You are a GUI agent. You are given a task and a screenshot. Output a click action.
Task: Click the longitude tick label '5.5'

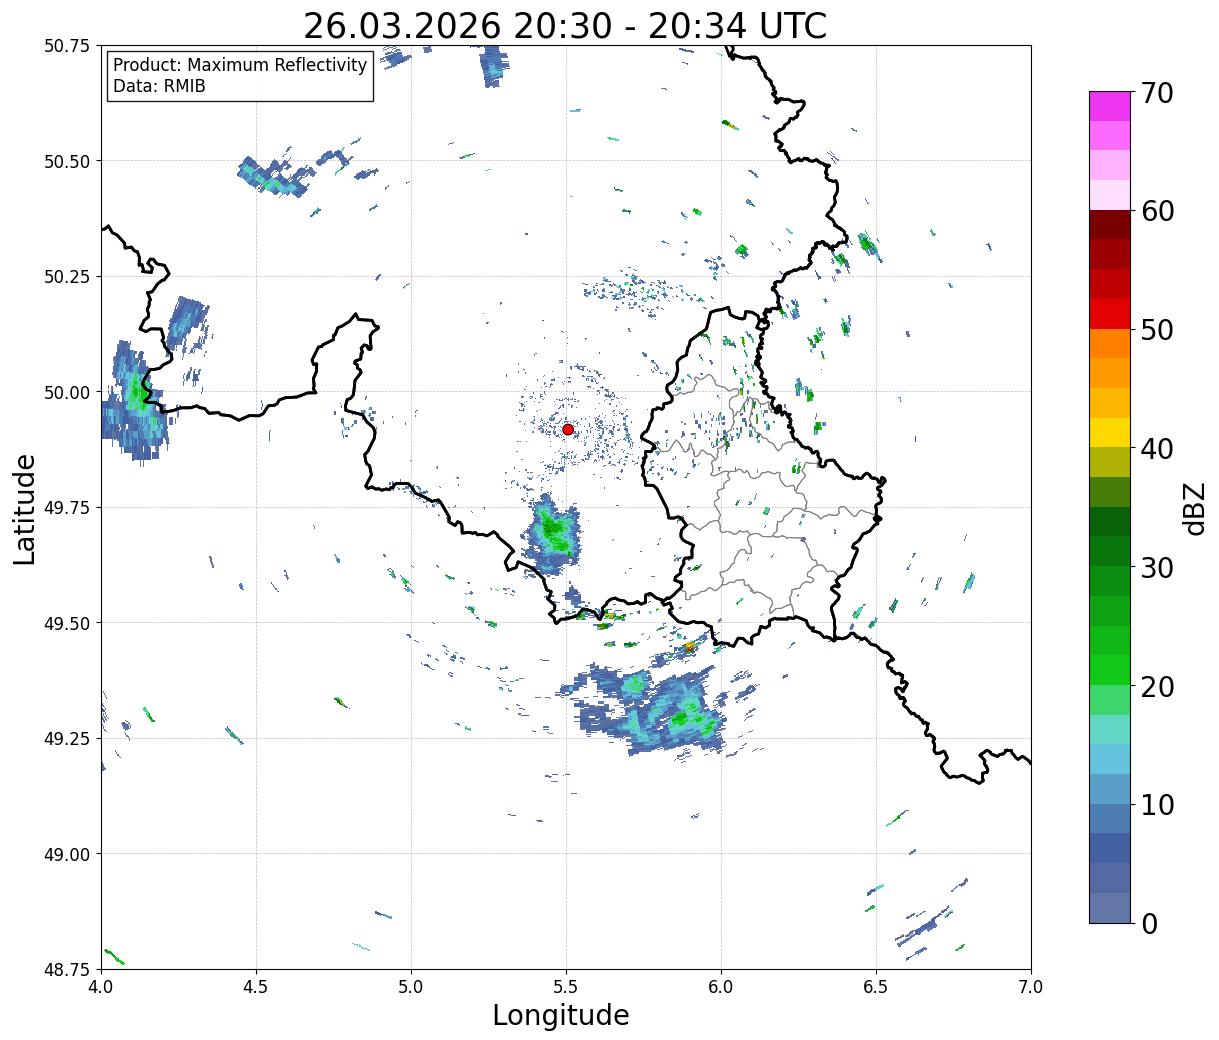[566, 986]
